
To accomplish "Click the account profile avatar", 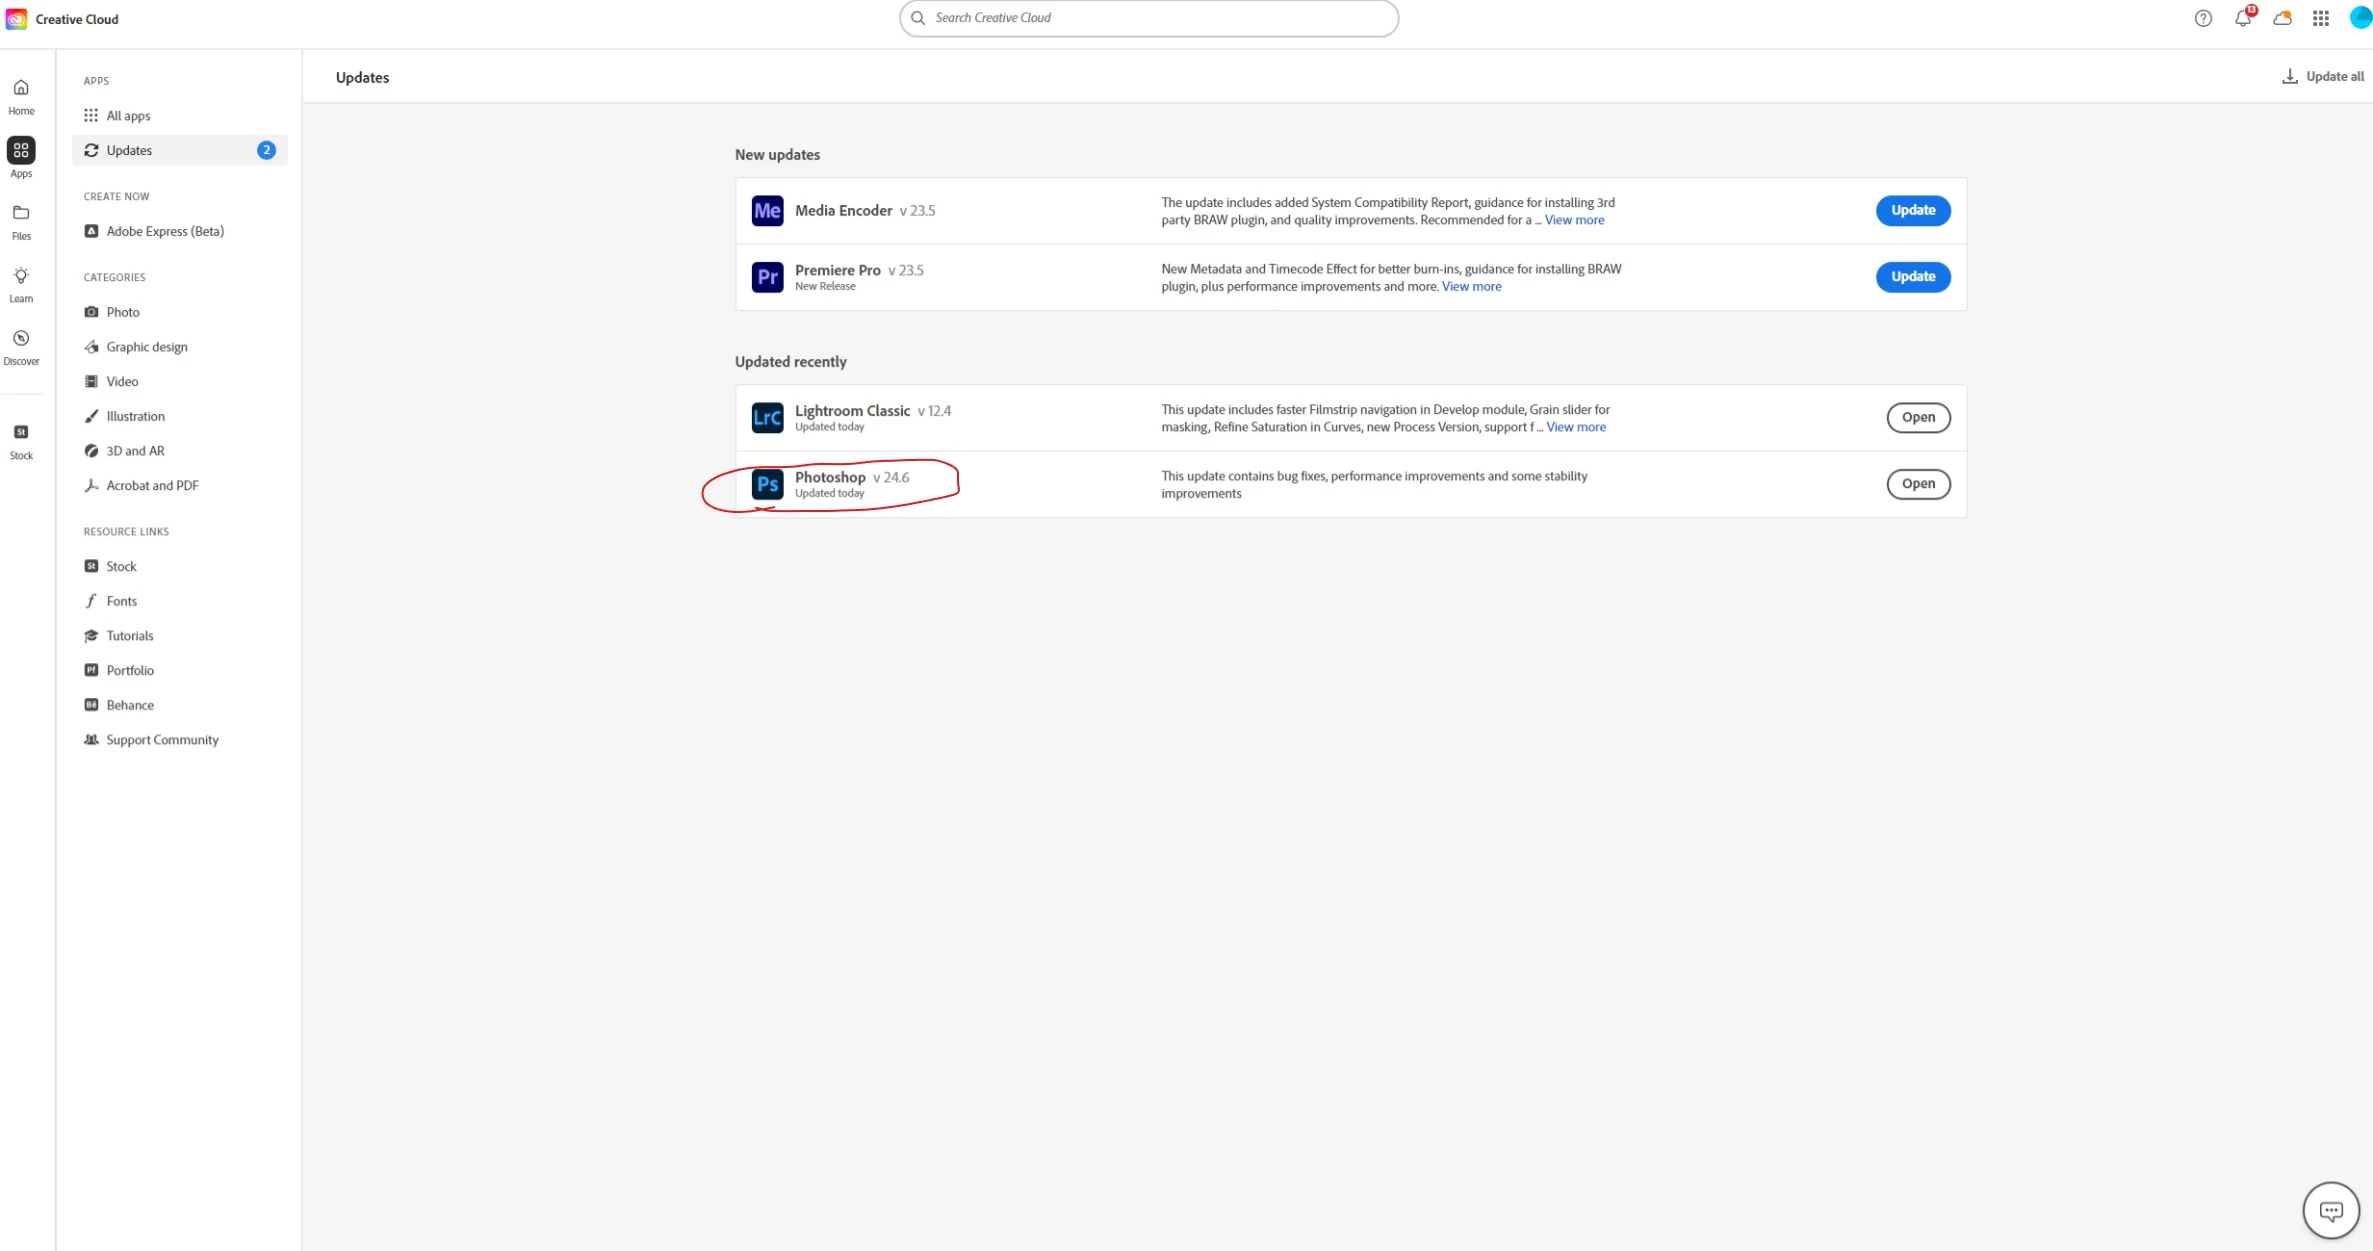I will [2360, 18].
